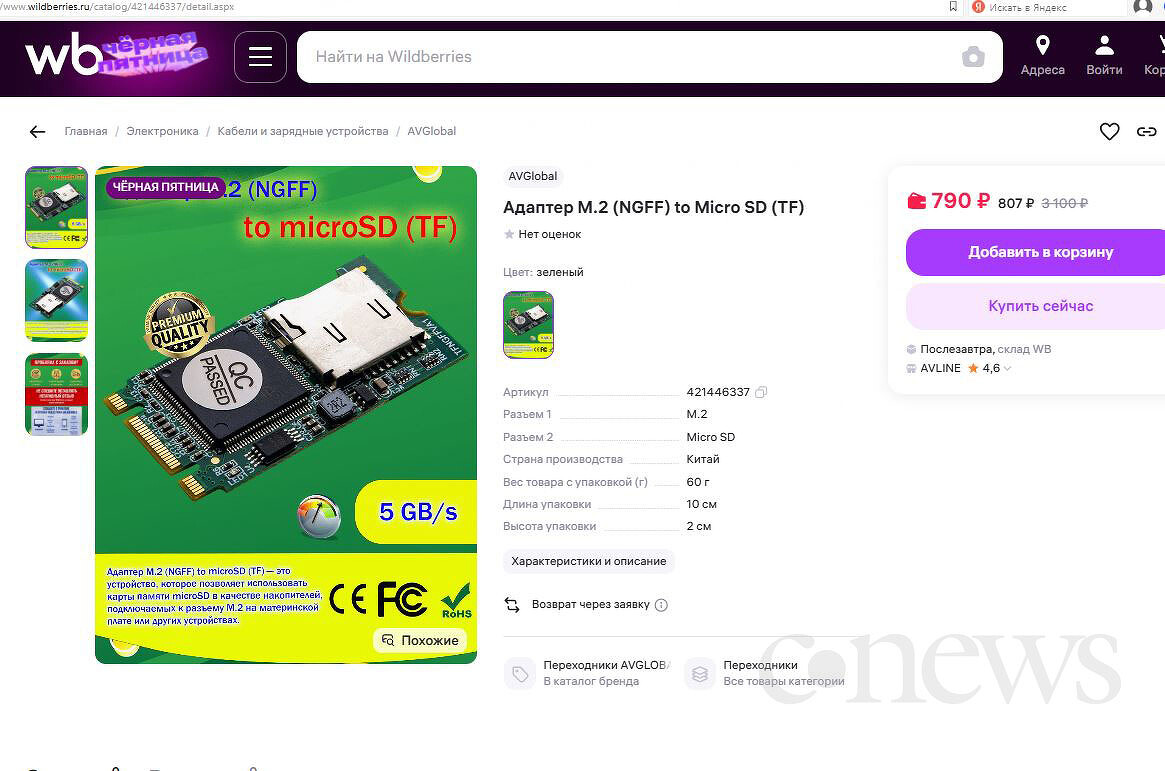Expand the AVLINE seller rating chevron
The image size is (1165, 771).
click(x=1007, y=368)
